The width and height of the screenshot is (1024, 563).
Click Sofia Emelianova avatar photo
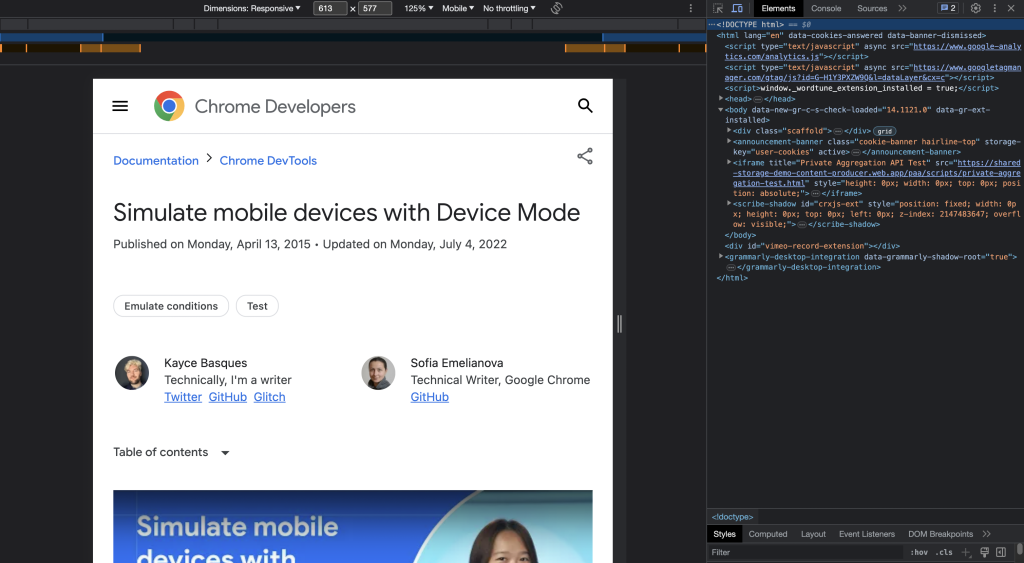[x=378, y=373]
